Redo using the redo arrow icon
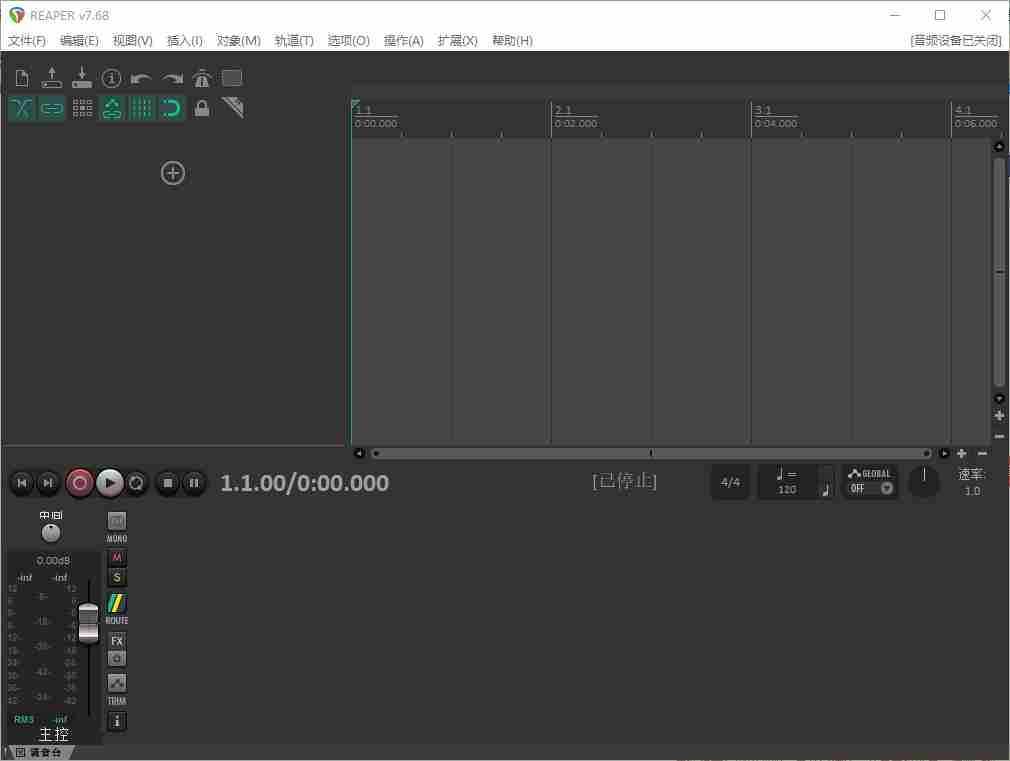This screenshot has height=761, width=1010. [171, 78]
